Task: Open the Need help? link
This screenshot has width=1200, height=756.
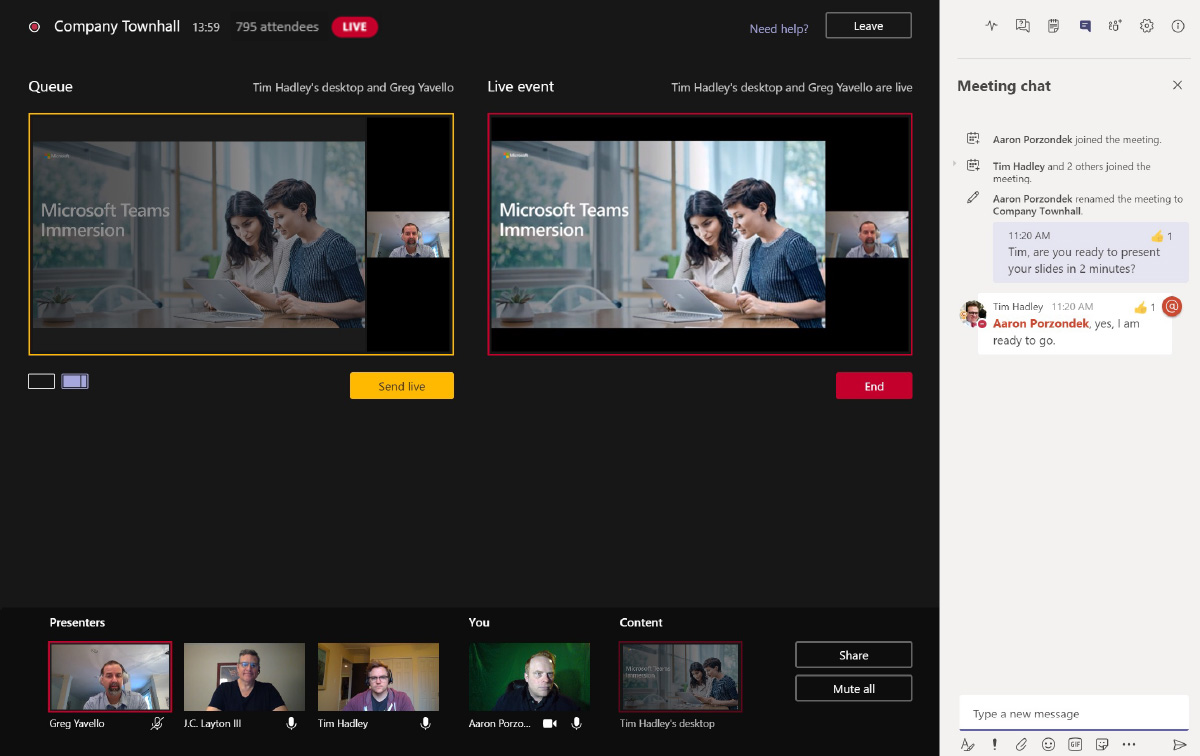Action: [x=779, y=29]
